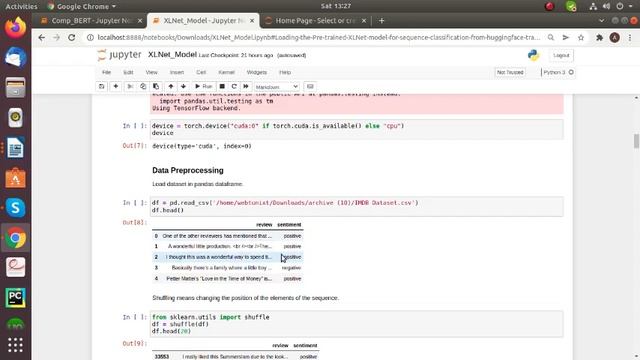The height and width of the screenshot is (360, 640).
Task: Copy selected cells icon
Action: pos(143,87)
